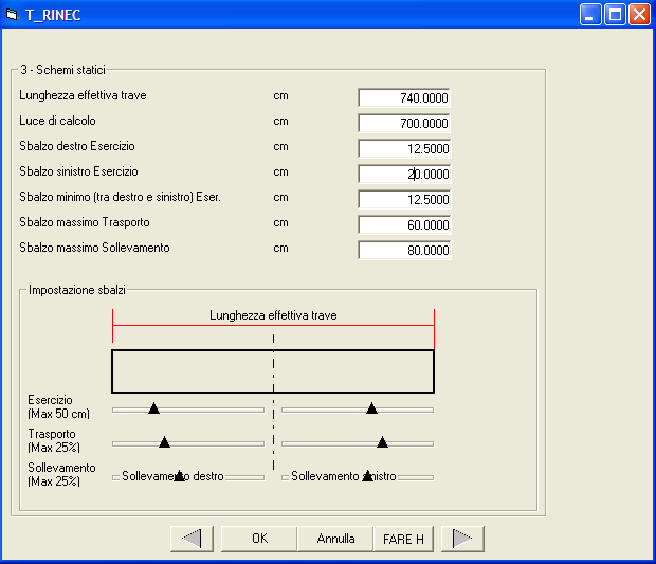This screenshot has width=656, height=564.
Task: Focus the Sbalzo destro Esercizio field
Action: [405, 148]
